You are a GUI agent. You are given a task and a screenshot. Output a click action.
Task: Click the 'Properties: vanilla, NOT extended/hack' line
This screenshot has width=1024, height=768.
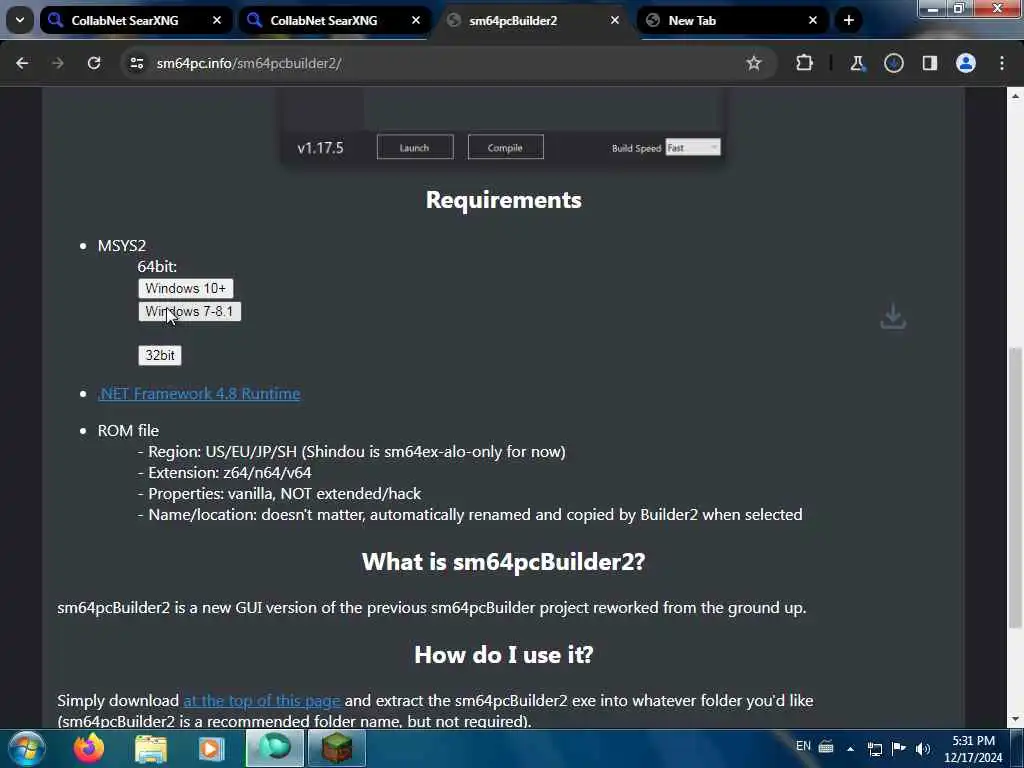pyautogui.click(x=280, y=494)
